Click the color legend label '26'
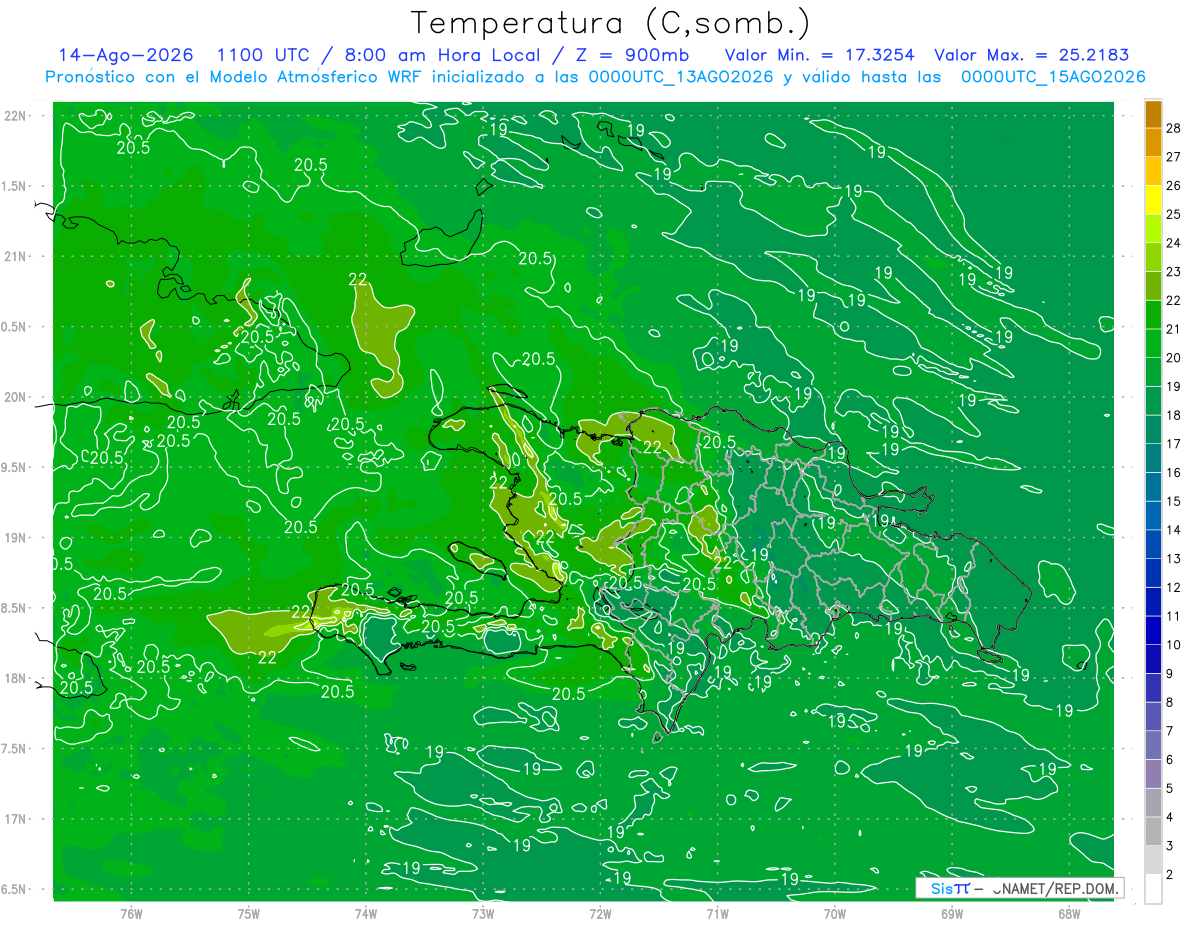Viewport: 1200px width, 927px height. pyautogui.click(x=1174, y=186)
